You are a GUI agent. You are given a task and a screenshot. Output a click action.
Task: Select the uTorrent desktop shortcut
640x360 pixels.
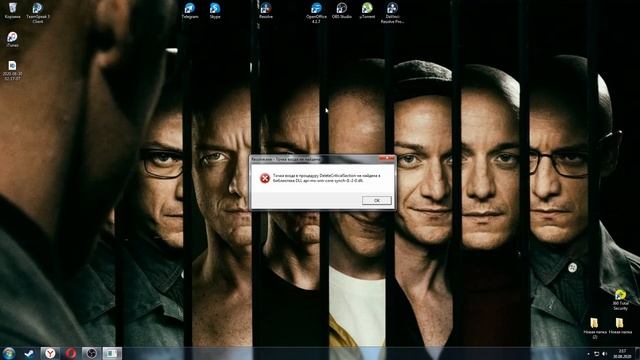point(367,11)
